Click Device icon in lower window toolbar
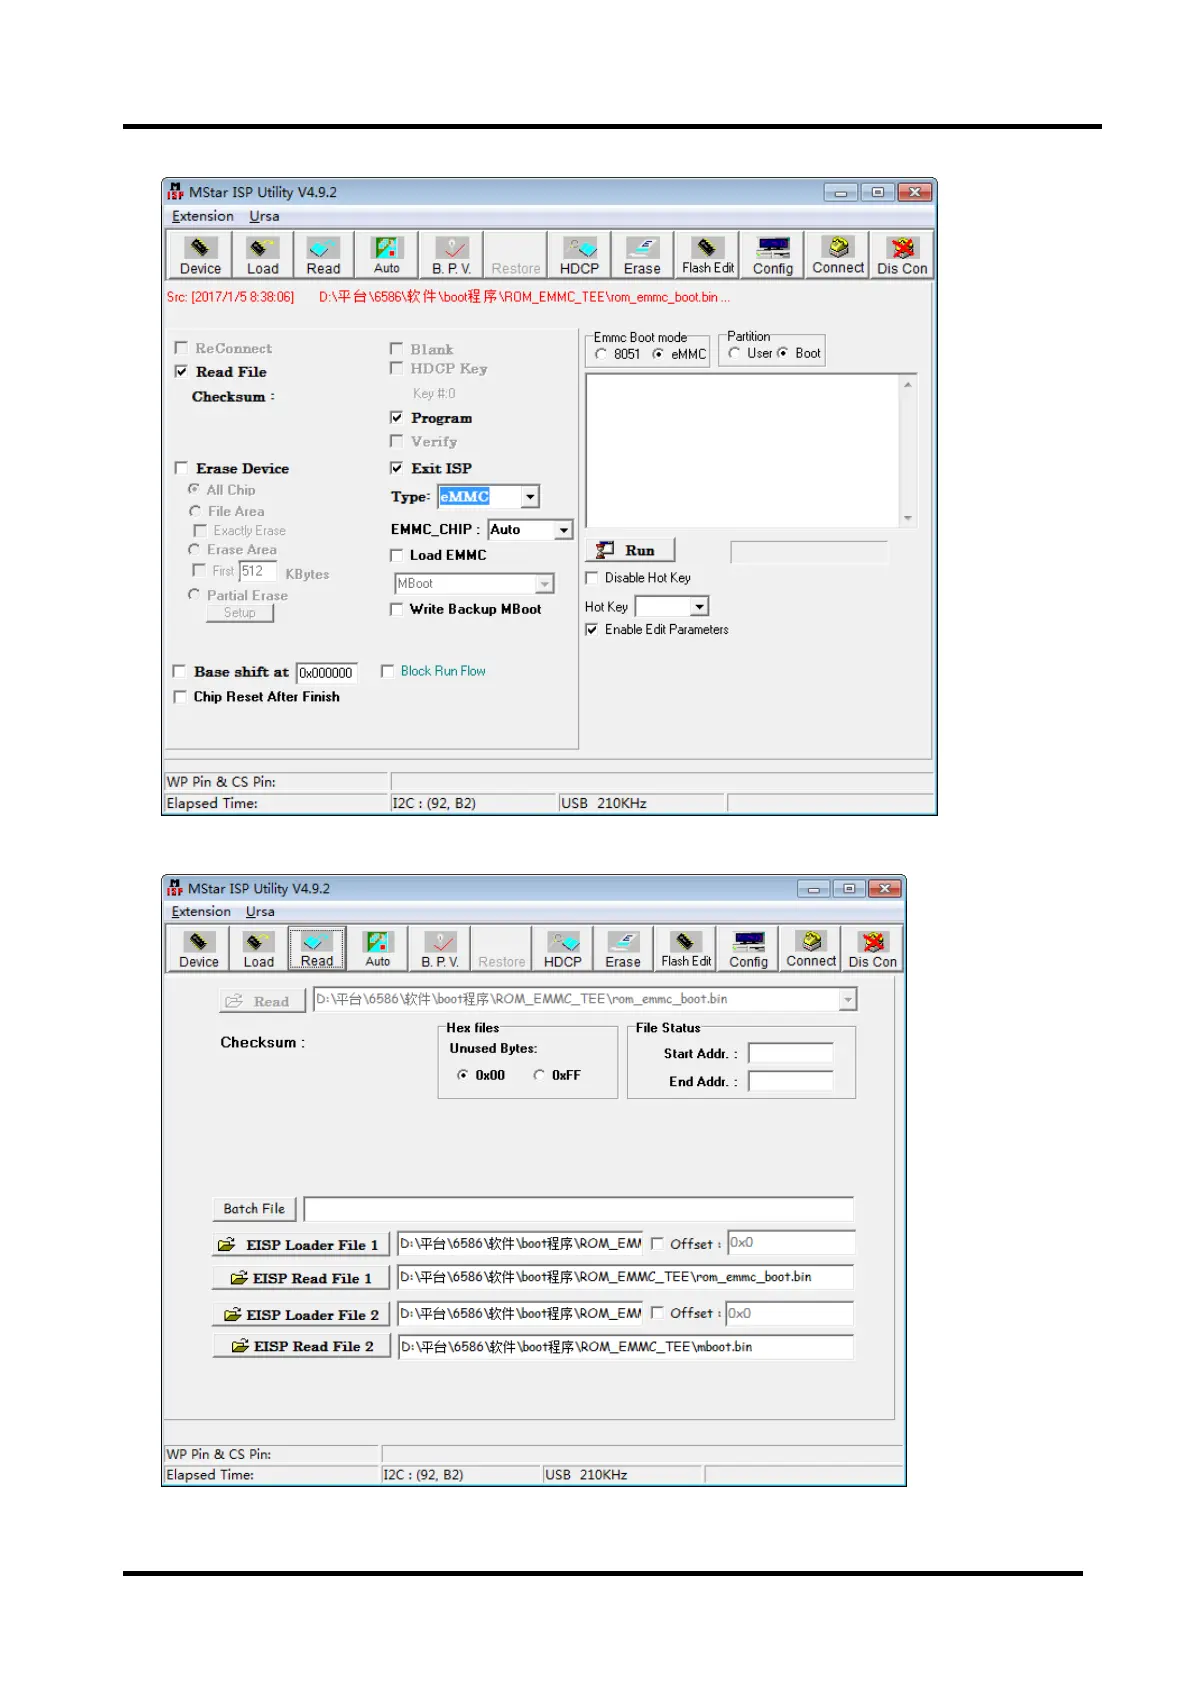This screenshot has height=1684, width=1190. (198, 949)
